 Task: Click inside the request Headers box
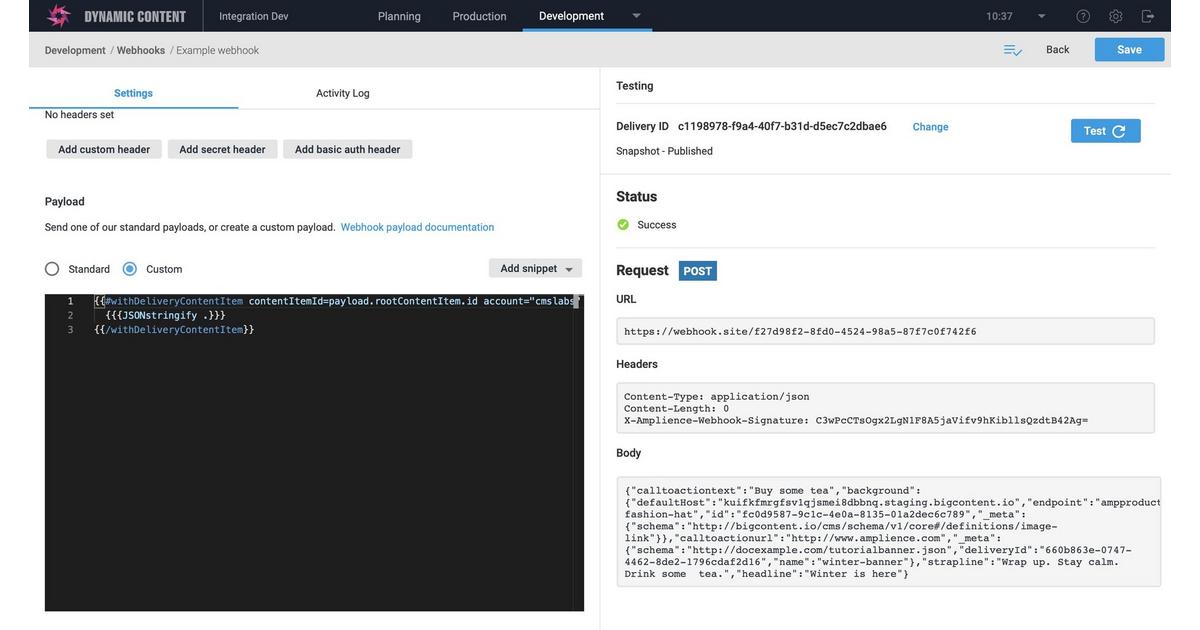[885, 408]
